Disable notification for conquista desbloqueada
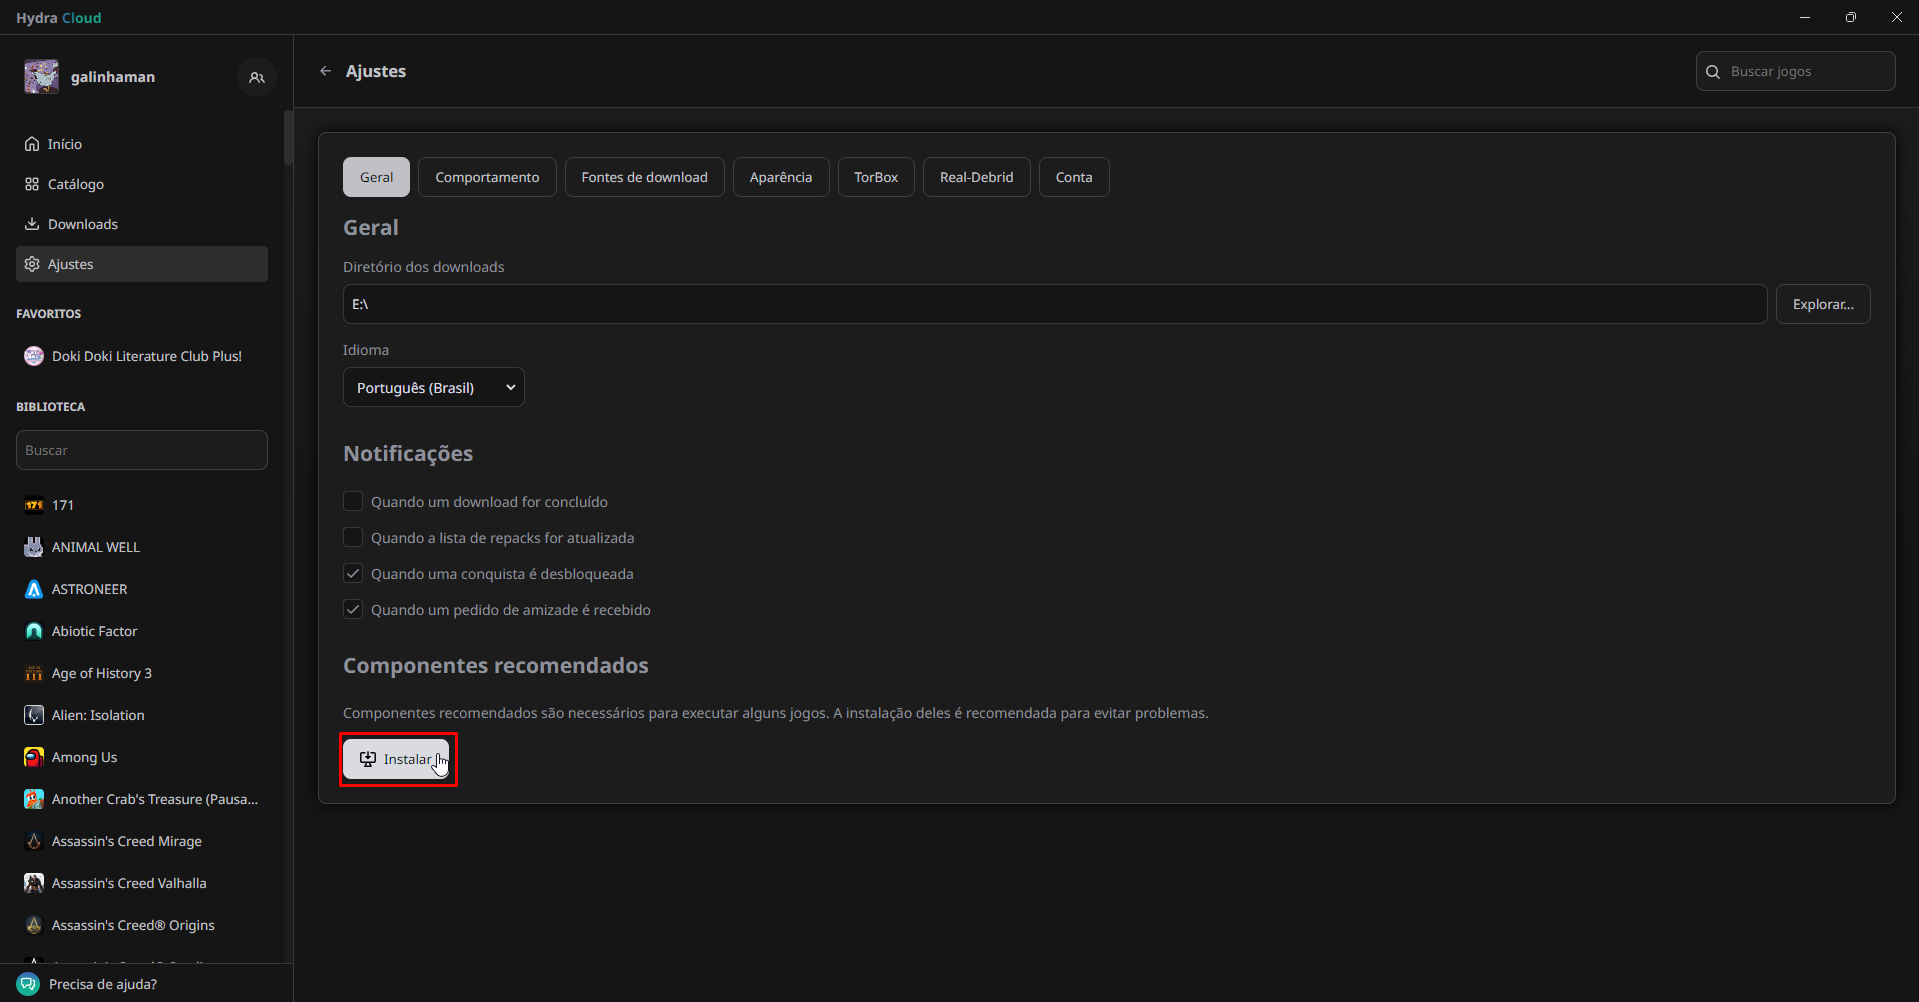 pyautogui.click(x=353, y=573)
